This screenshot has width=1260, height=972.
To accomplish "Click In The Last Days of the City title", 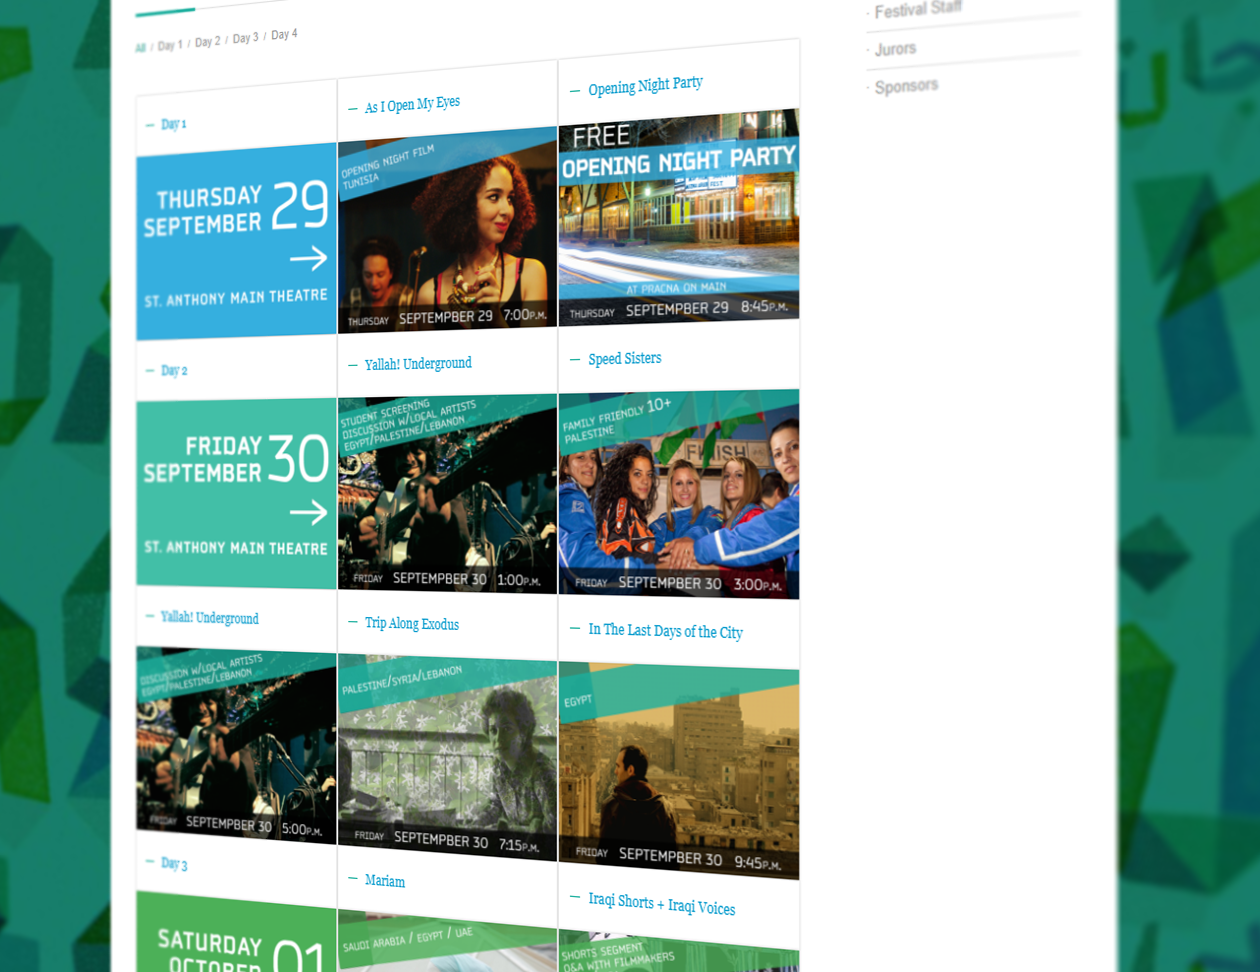I will [x=665, y=630].
